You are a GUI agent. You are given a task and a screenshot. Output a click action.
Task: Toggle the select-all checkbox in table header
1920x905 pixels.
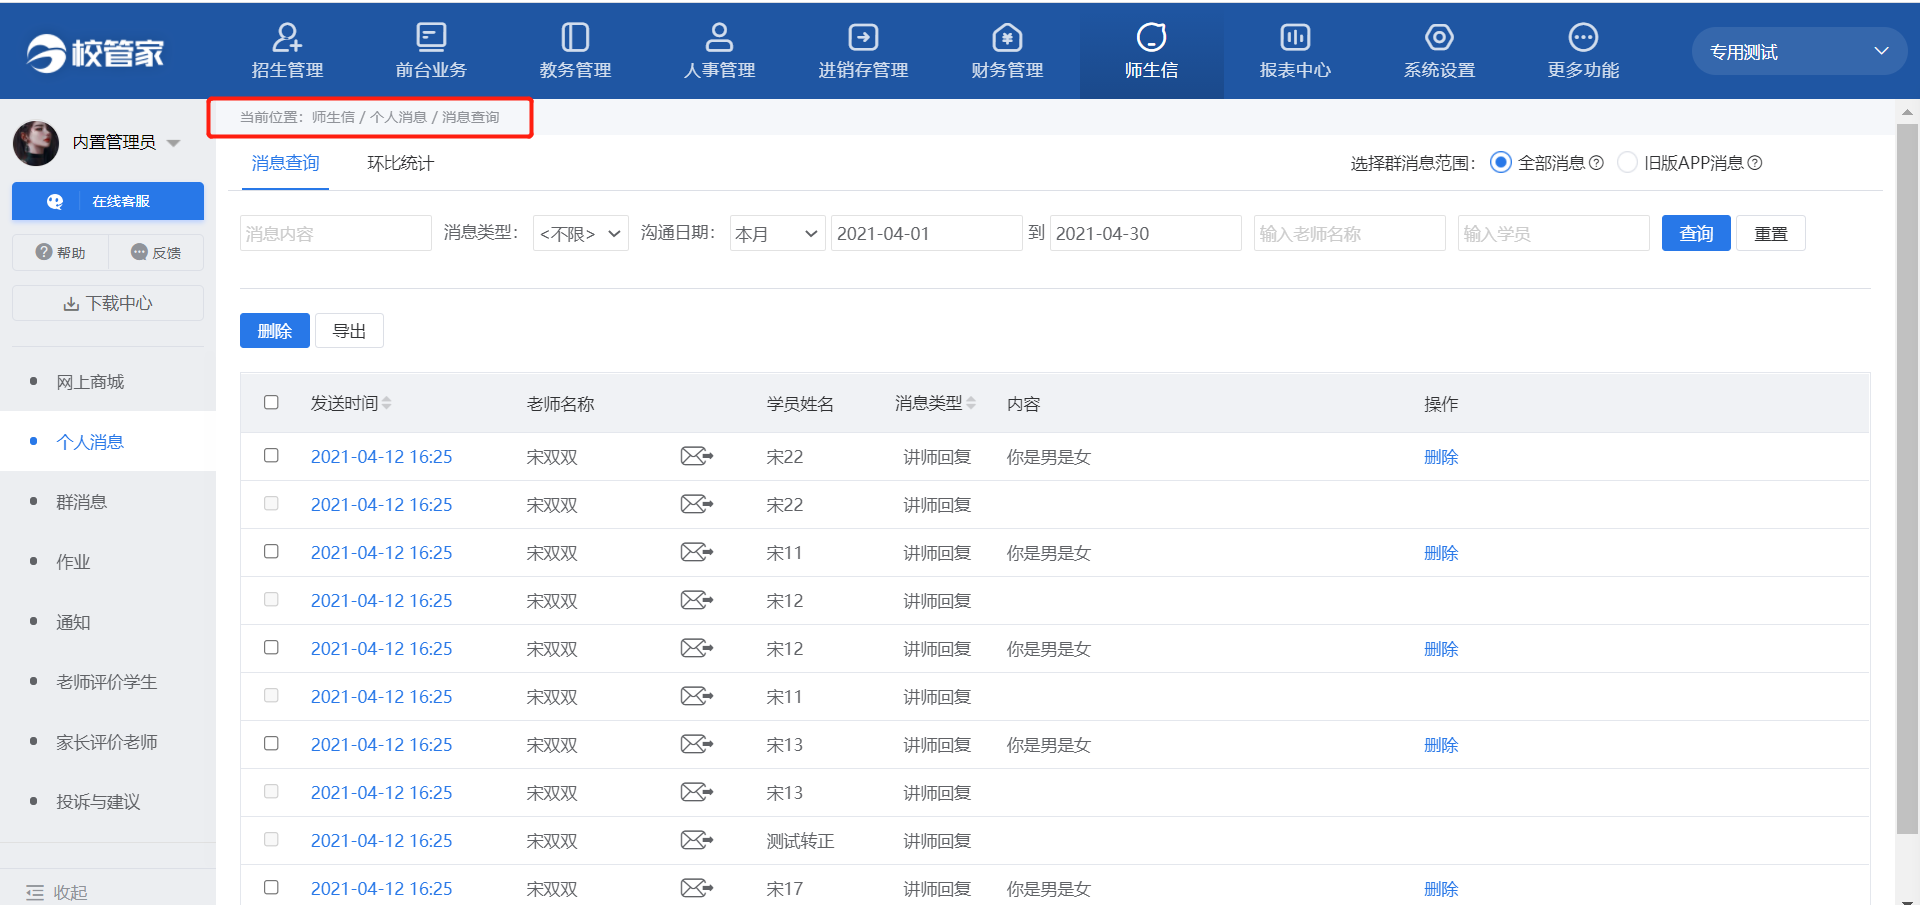pyautogui.click(x=271, y=402)
